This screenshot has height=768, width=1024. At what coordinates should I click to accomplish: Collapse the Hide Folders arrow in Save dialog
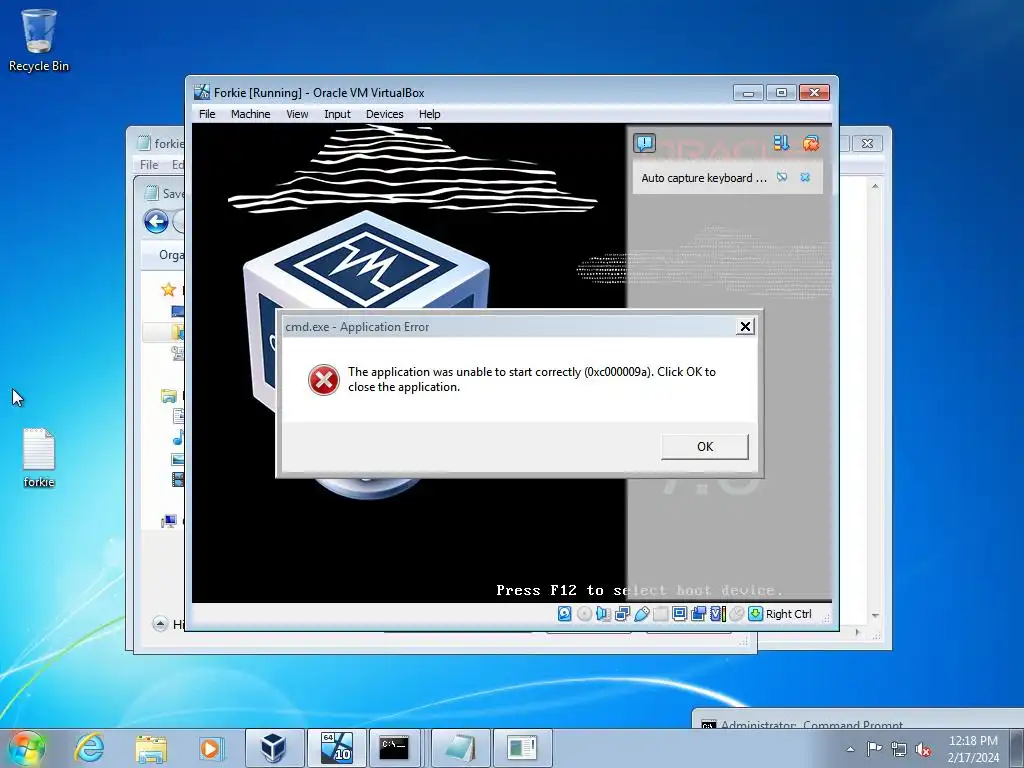(160, 624)
